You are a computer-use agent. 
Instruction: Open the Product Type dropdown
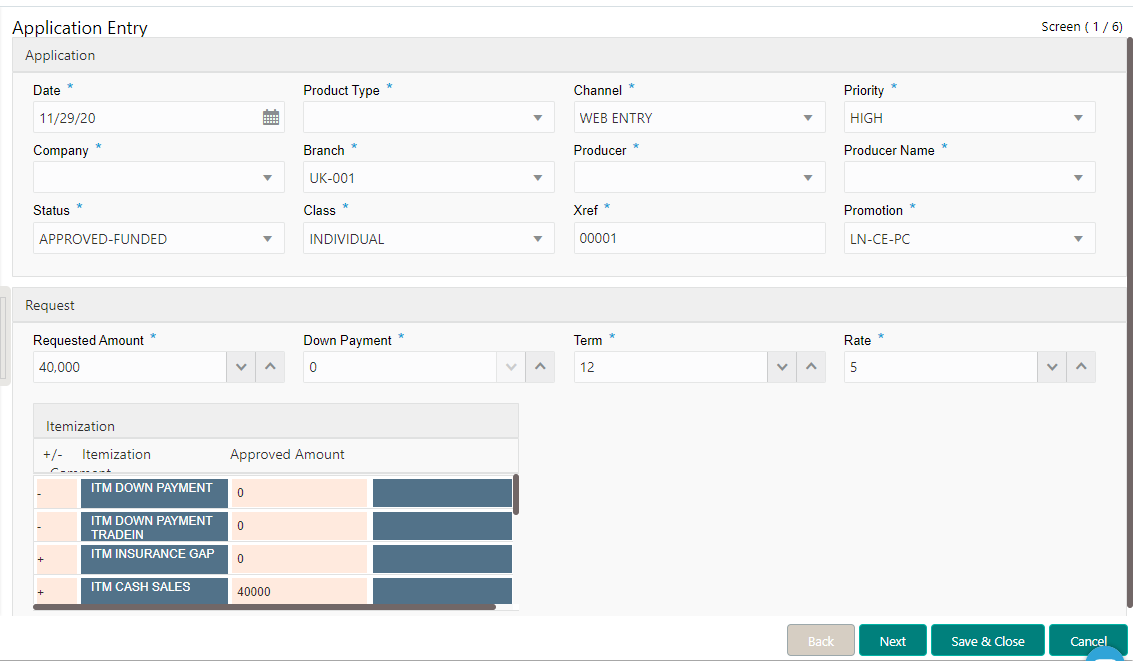pyautogui.click(x=428, y=117)
